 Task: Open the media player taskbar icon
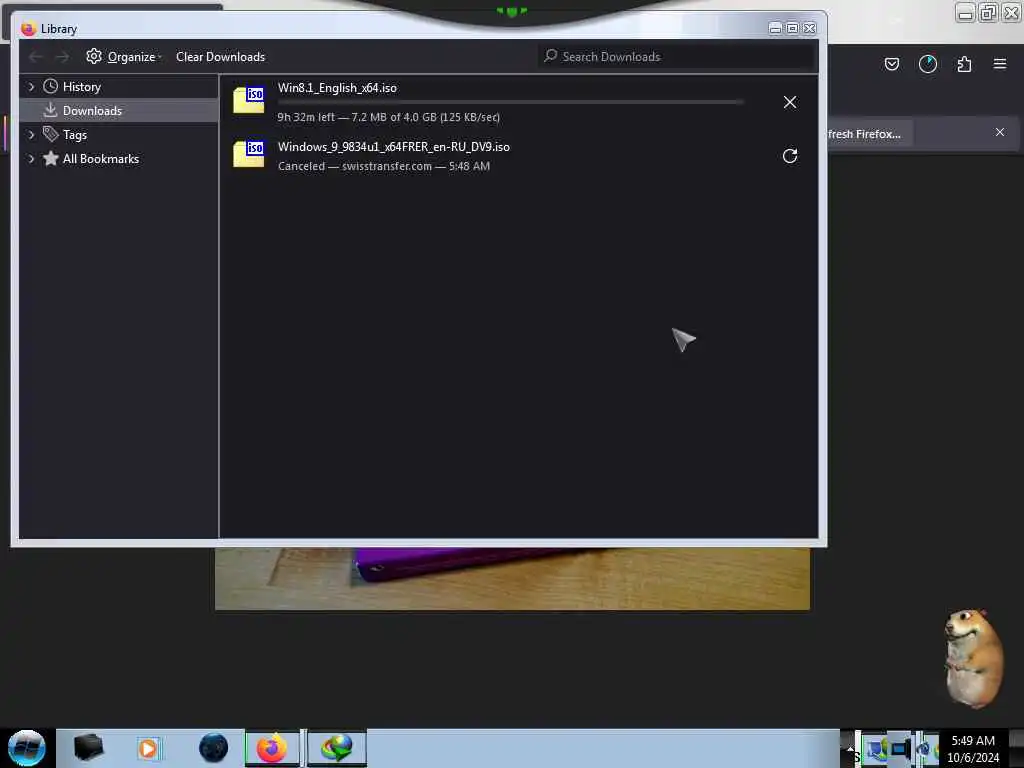148,748
